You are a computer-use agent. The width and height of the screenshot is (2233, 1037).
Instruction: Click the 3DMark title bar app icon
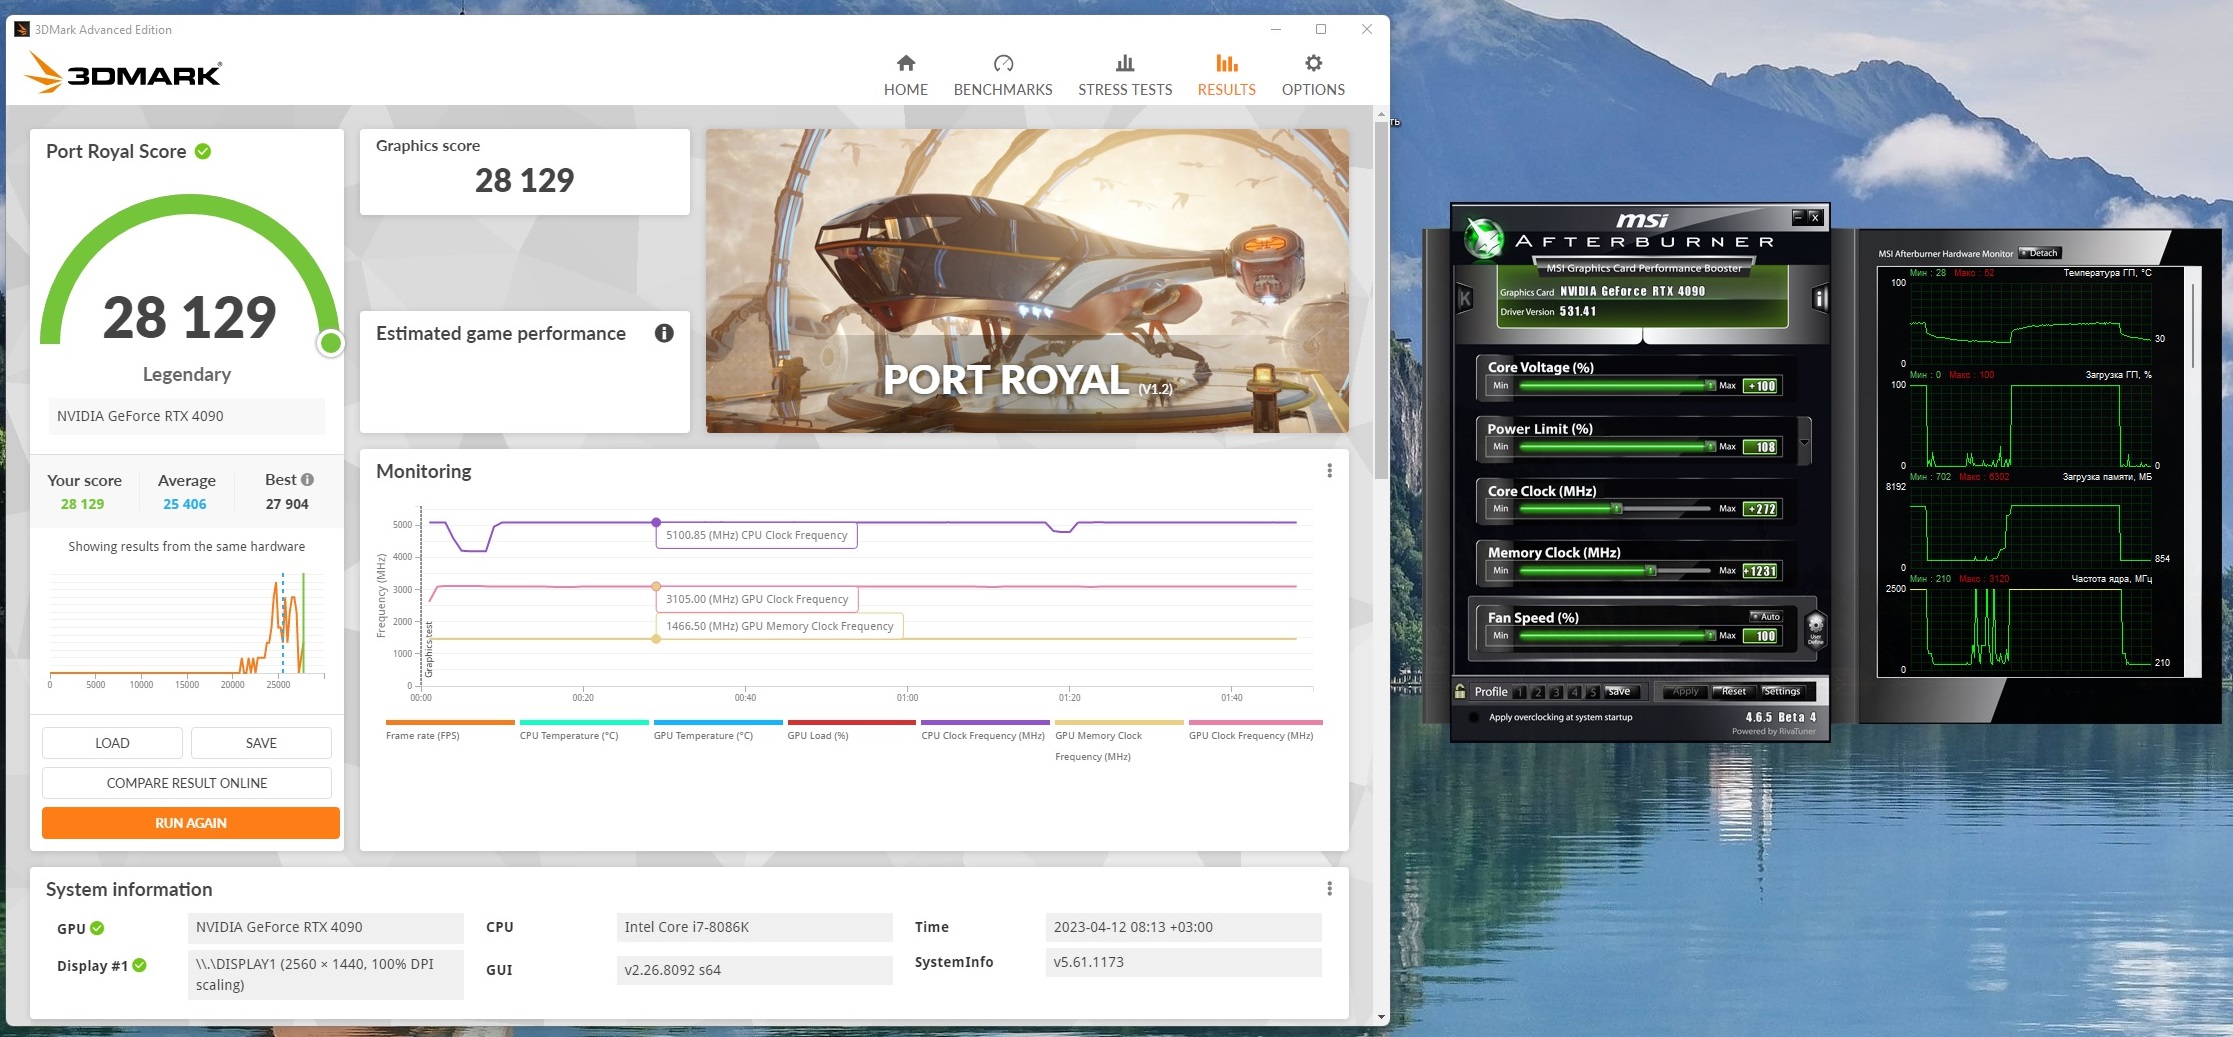click(21, 29)
